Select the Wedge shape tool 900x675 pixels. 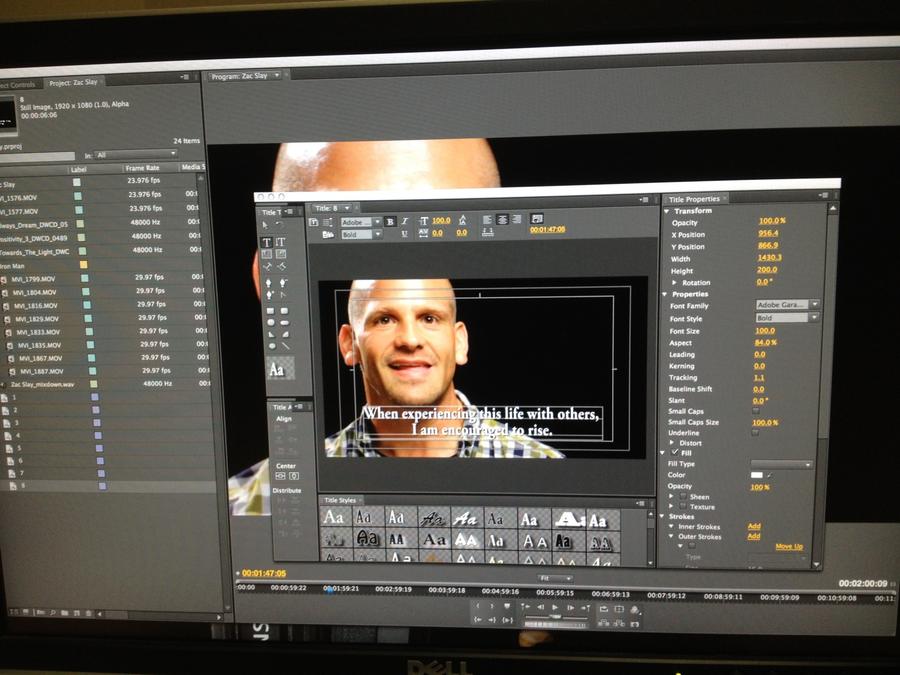271,335
